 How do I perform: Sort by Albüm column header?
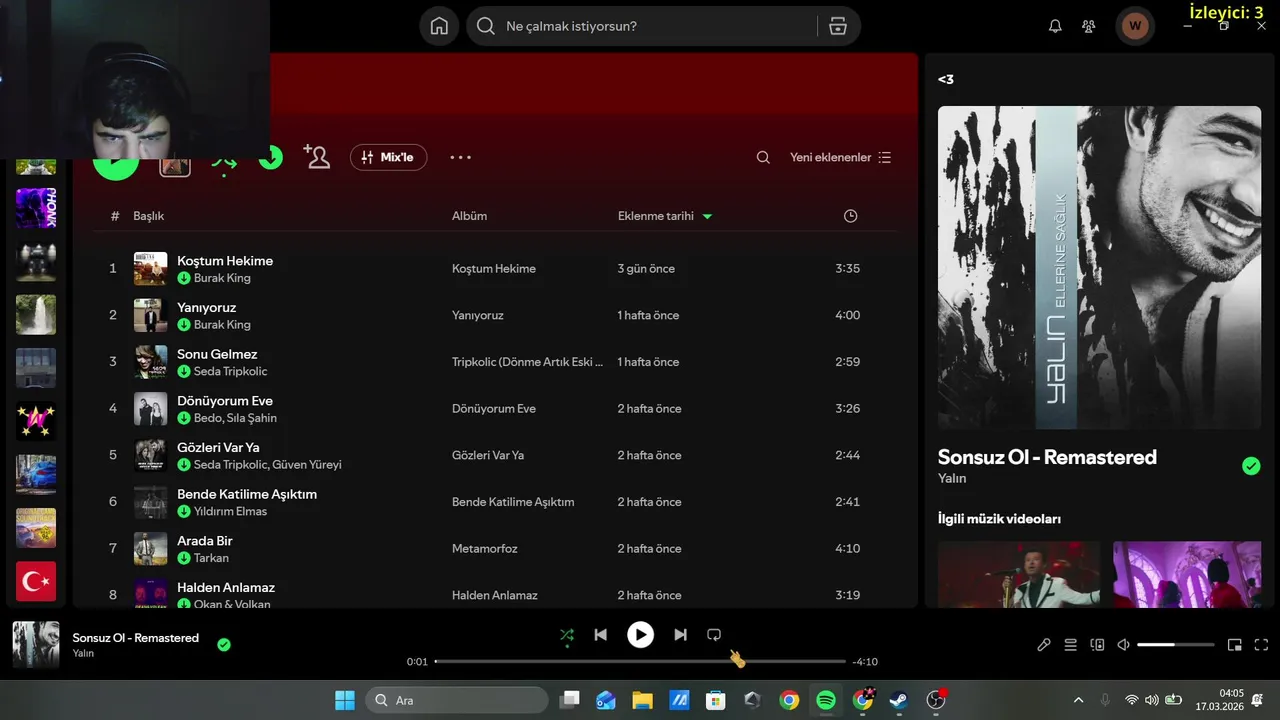click(x=469, y=216)
